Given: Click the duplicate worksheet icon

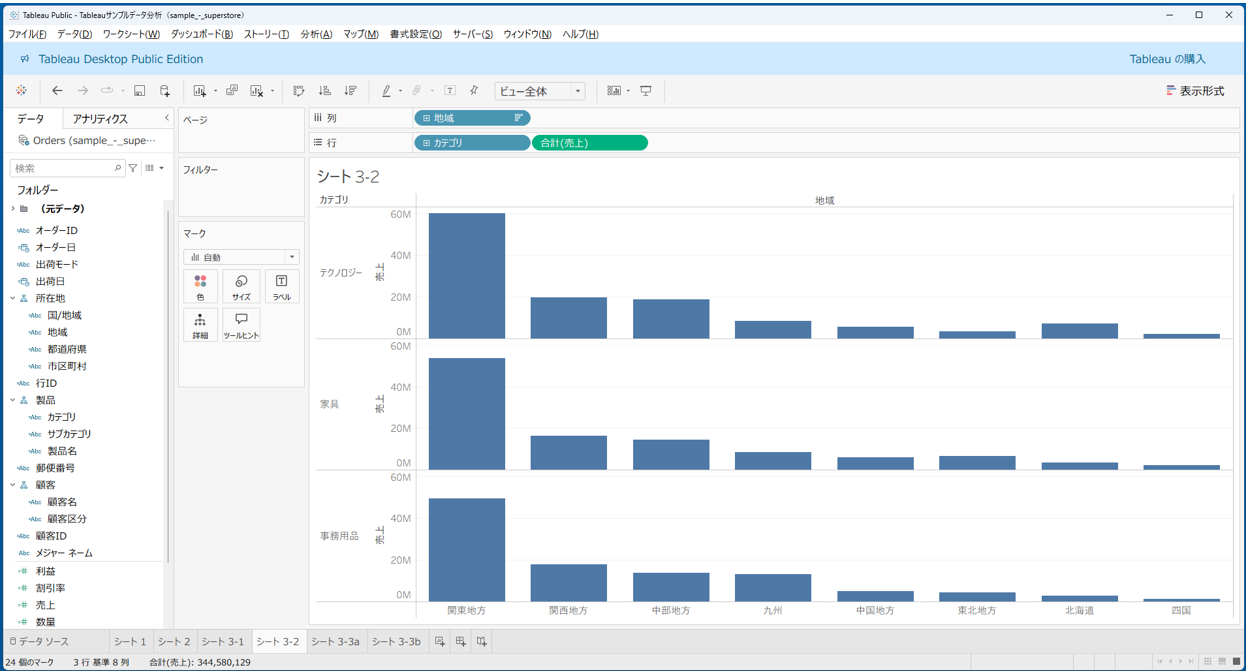Looking at the screenshot, I should [232, 91].
